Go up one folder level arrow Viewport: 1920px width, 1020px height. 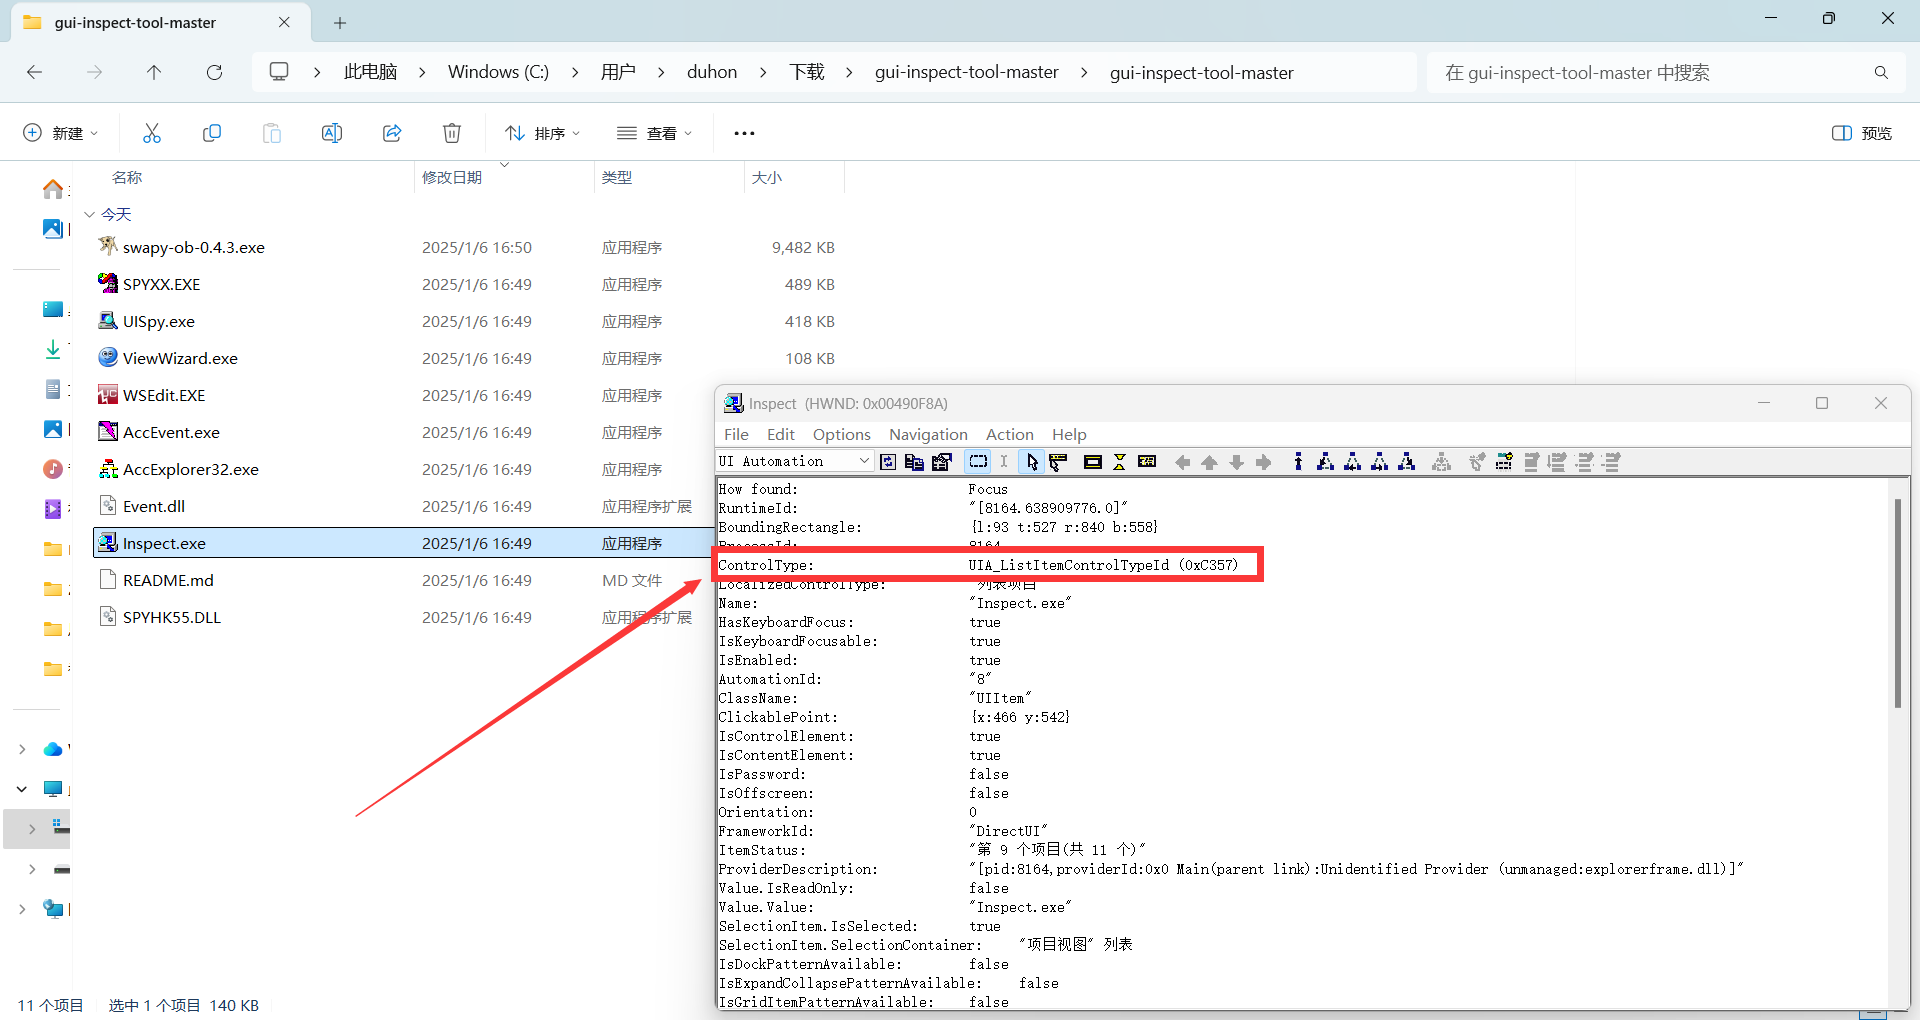(x=154, y=72)
